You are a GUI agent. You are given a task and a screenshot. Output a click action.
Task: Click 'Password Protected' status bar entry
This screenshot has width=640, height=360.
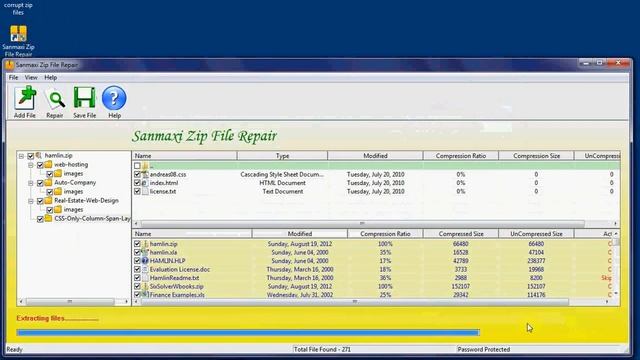[484, 349]
